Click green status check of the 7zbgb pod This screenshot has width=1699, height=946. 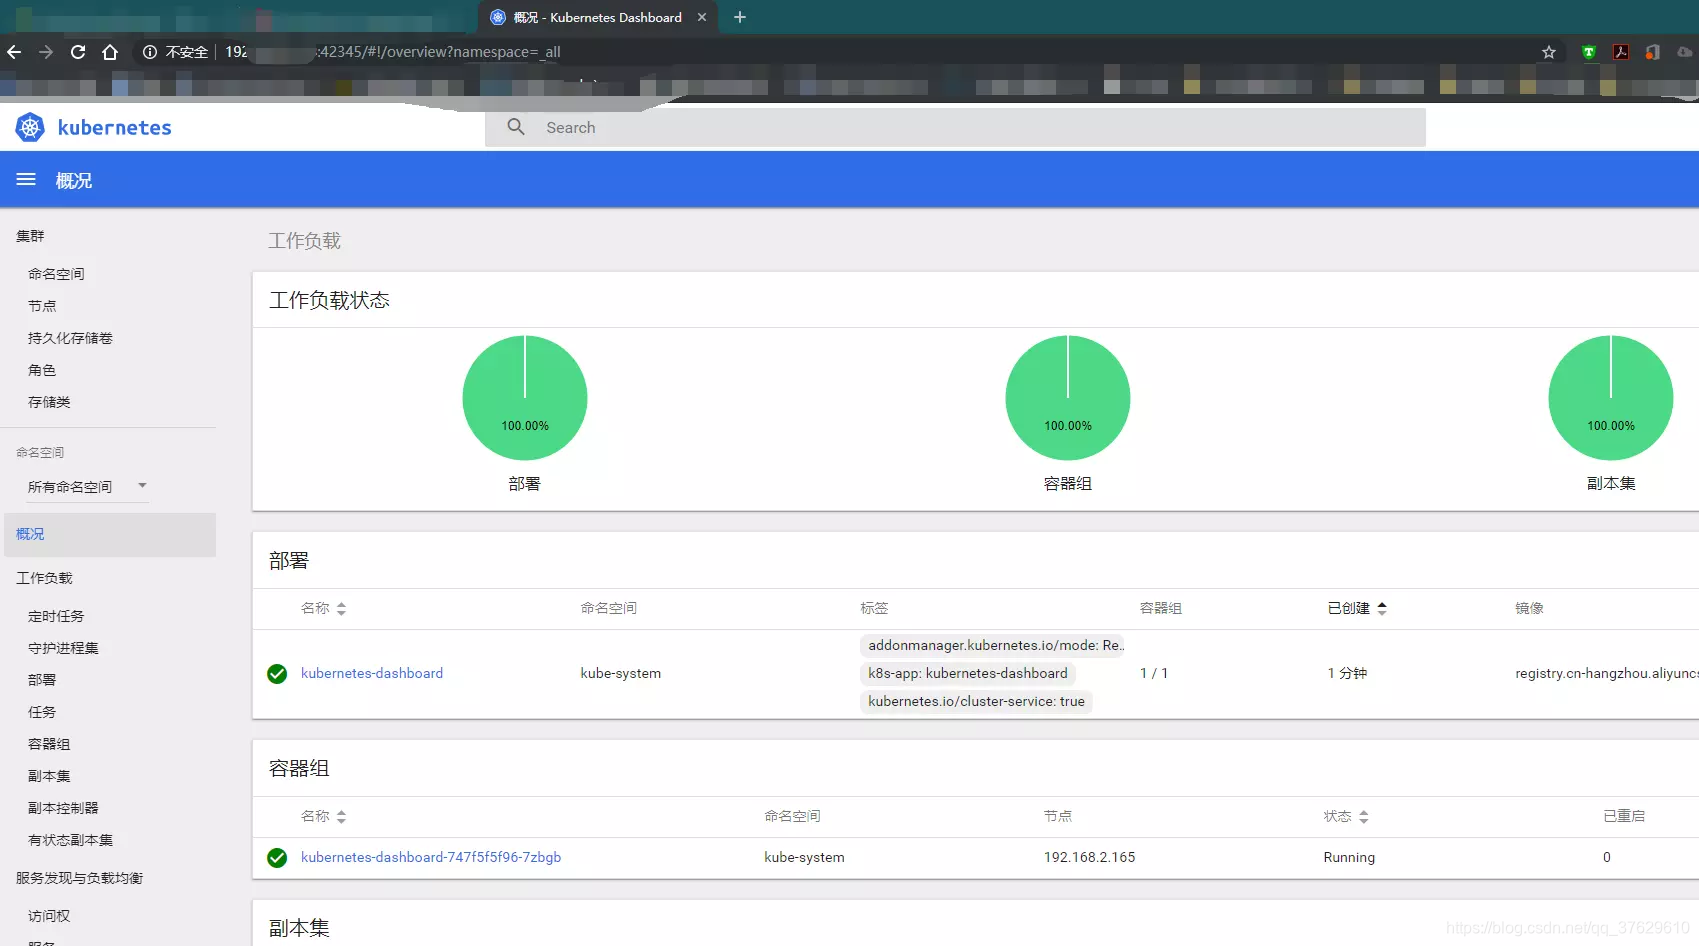(x=277, y=858)
